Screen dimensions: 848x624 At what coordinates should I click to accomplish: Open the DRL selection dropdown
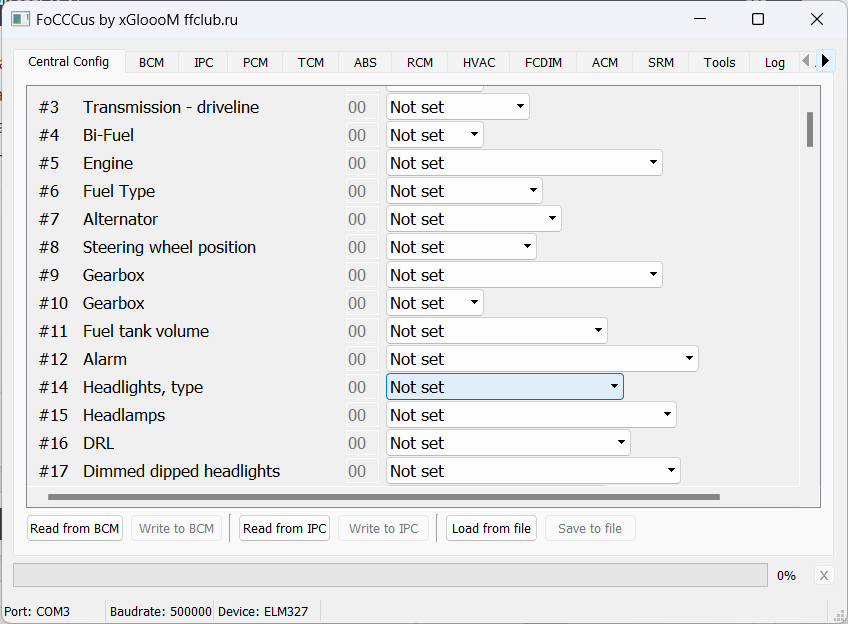(x=507, y=443)
